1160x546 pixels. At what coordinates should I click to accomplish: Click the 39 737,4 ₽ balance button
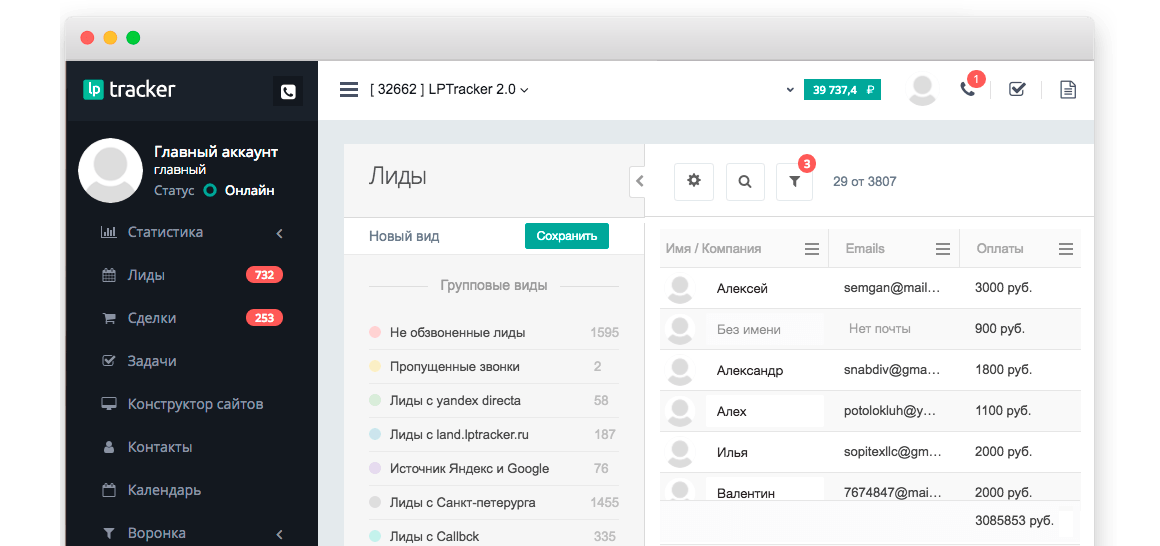pos(842,89)
